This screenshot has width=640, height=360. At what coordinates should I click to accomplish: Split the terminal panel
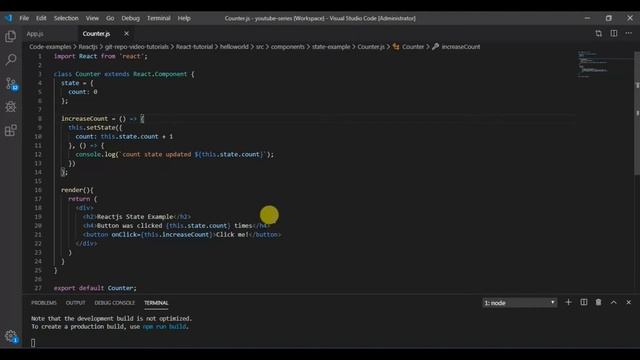[x=584, y=302]
